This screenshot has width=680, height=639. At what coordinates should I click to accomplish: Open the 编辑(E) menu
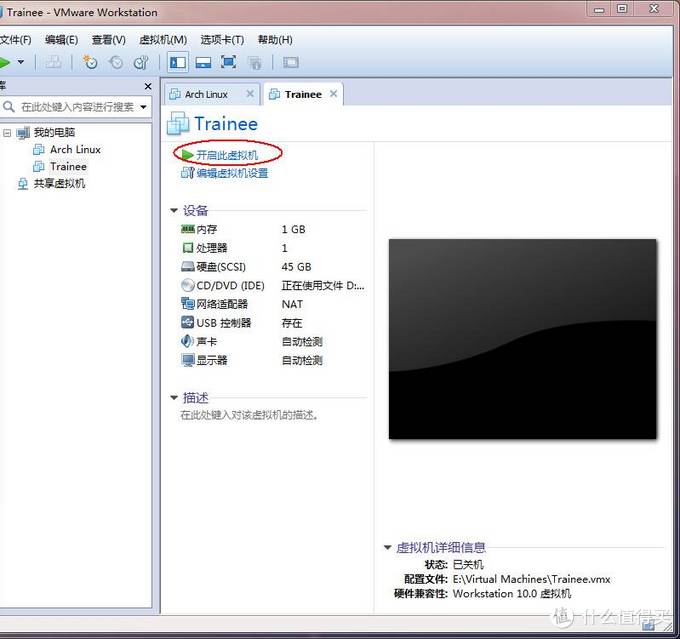point(62,40)
